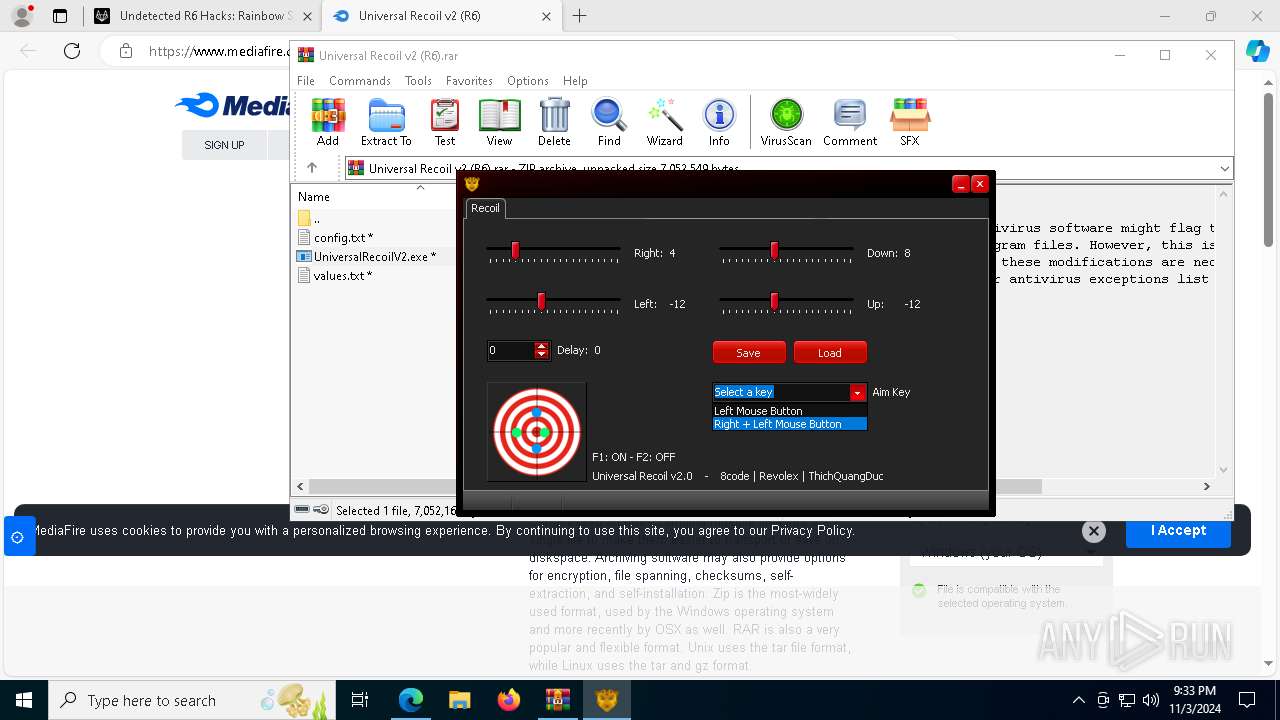Image resolution: width=1280 pixels, height=720 pixels.
Task: Run the Test archive tool
Action: click(445, 122)
